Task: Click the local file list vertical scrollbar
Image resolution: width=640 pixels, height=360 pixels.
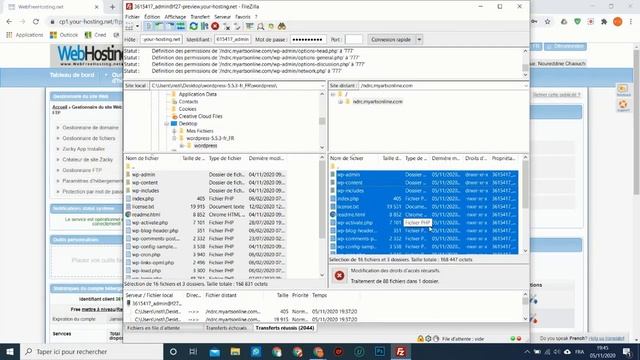Action: pos(322,216)
